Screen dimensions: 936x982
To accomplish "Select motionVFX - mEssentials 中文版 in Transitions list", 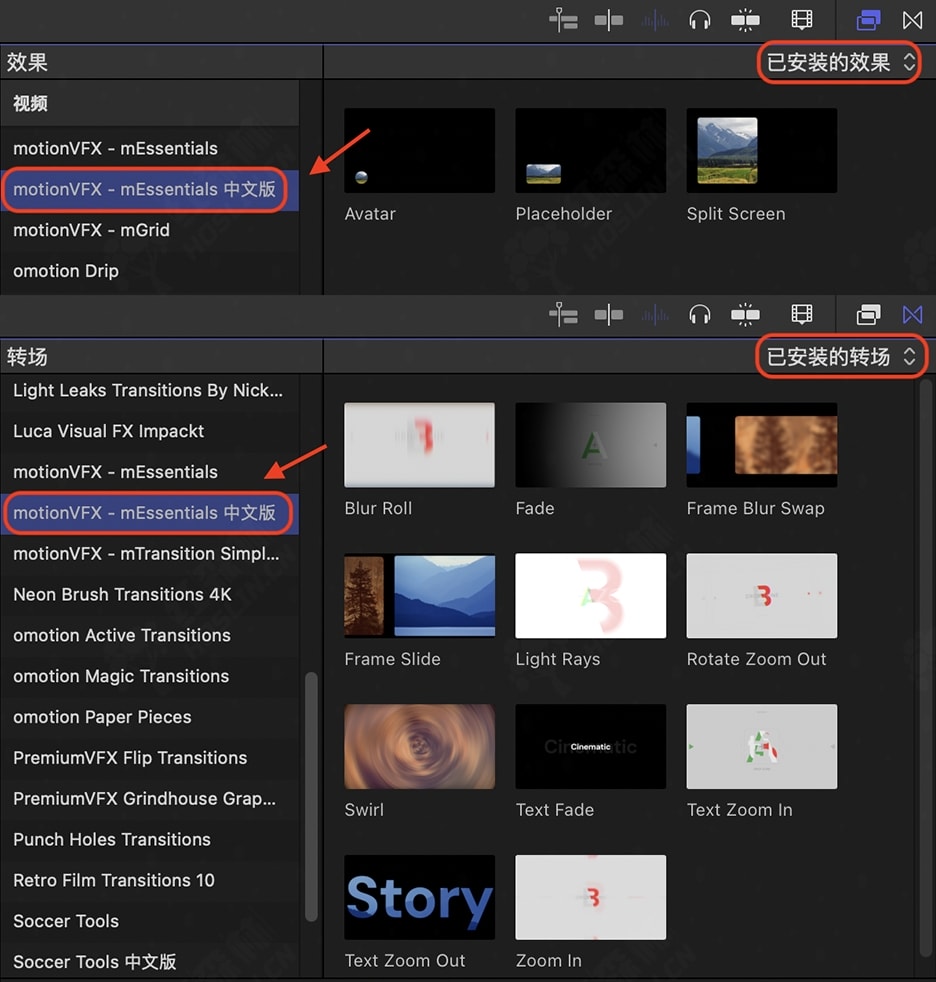I will pyautogui.click(x=150, y=513).
